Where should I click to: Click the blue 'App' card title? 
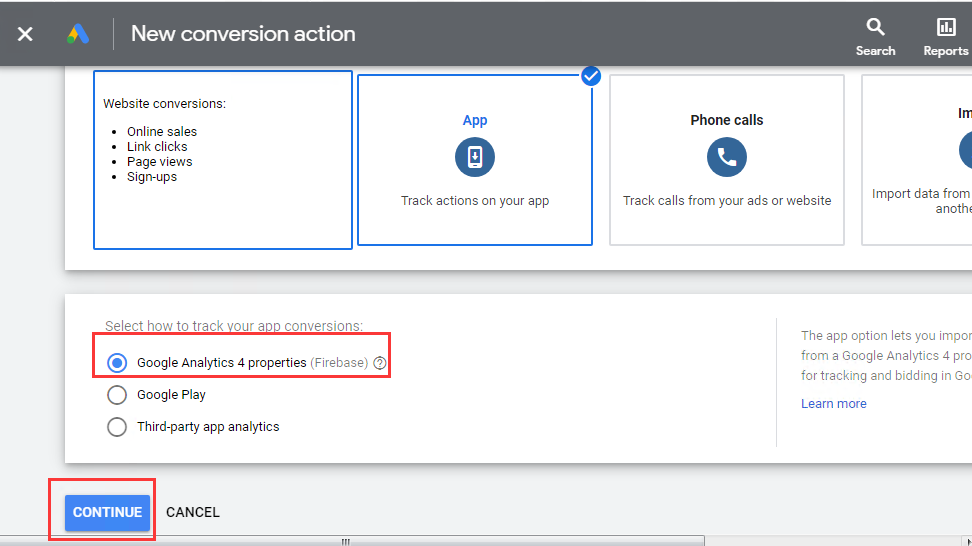(475, 120)
